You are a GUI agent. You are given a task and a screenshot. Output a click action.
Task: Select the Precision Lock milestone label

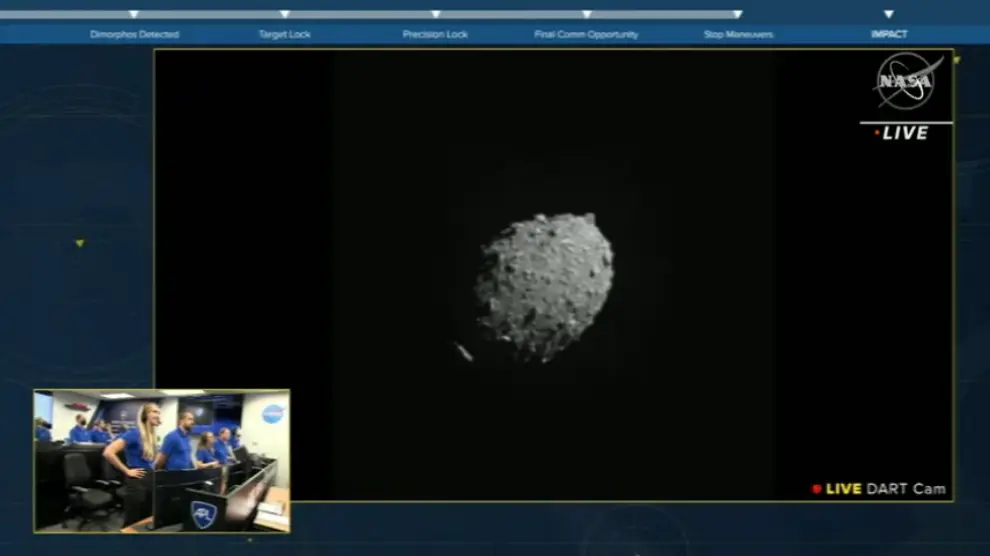[x=435, y=35]
